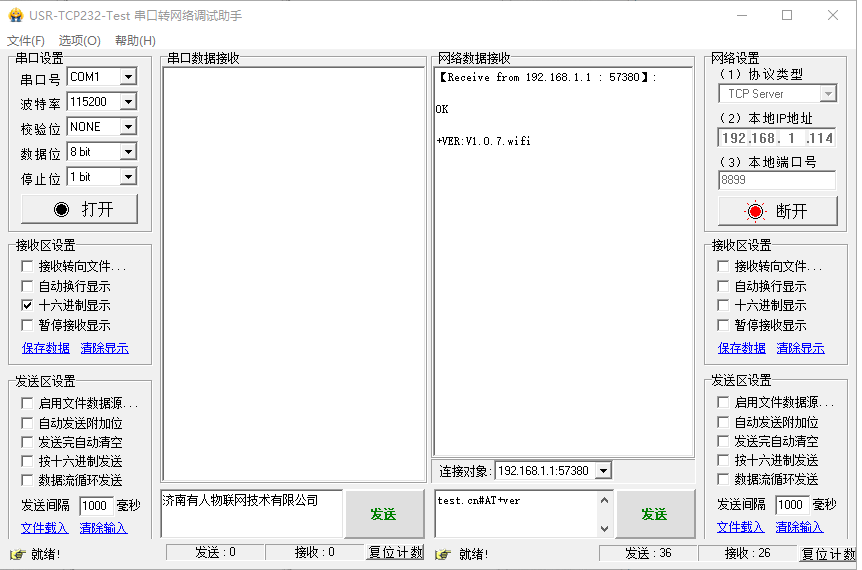The width and height of the screenshot is (862, 570).
Task: Click serial 复位计数 reset counter button
Action: coord(395,552)
